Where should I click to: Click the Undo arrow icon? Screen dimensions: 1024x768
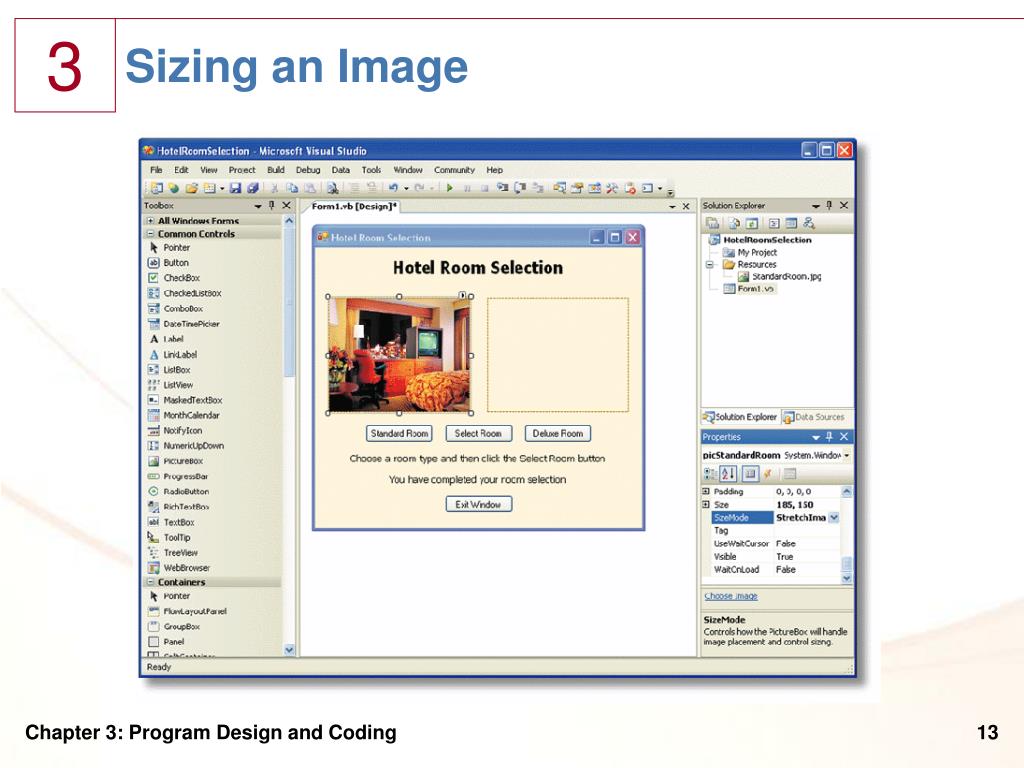coord(393,188)
